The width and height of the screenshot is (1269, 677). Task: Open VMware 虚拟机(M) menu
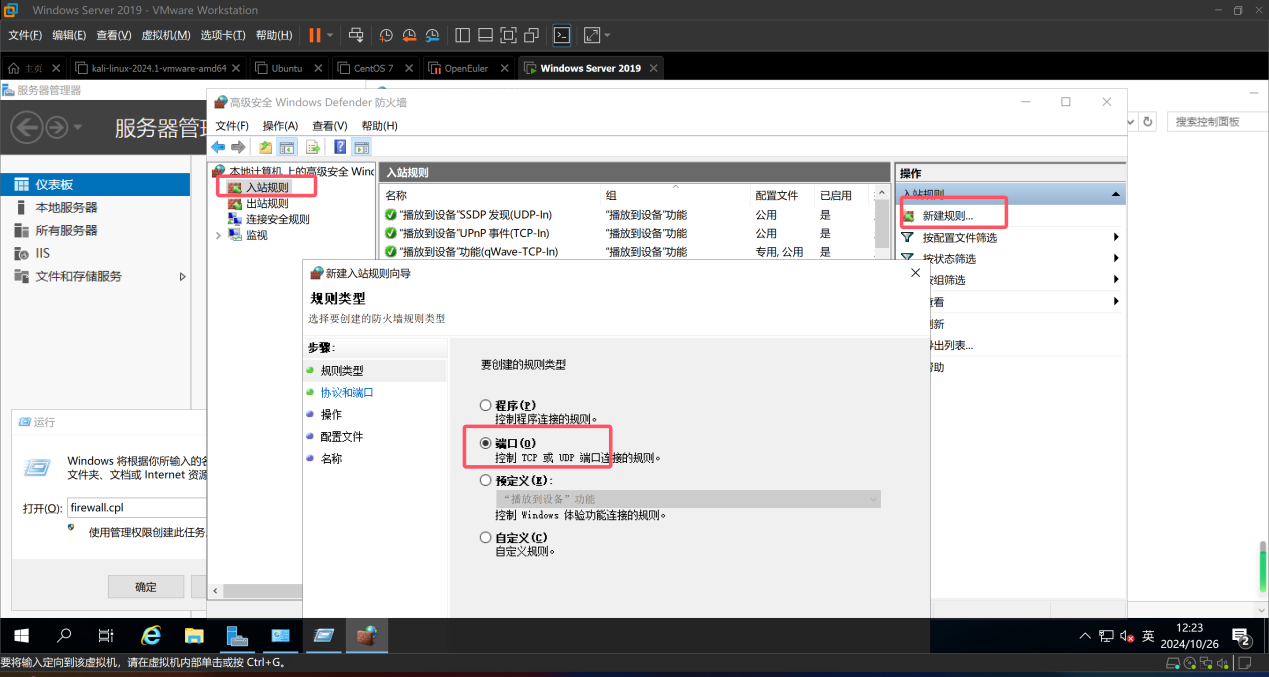tap(166, 35)
